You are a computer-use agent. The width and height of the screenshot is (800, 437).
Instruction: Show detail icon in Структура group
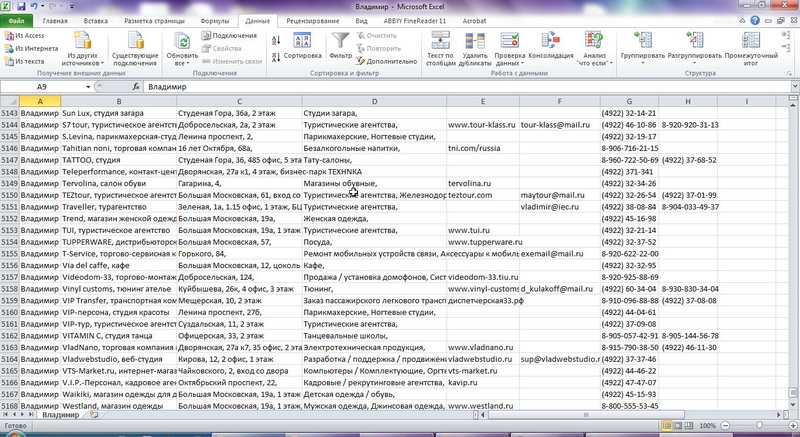click(x=786, y=35)
